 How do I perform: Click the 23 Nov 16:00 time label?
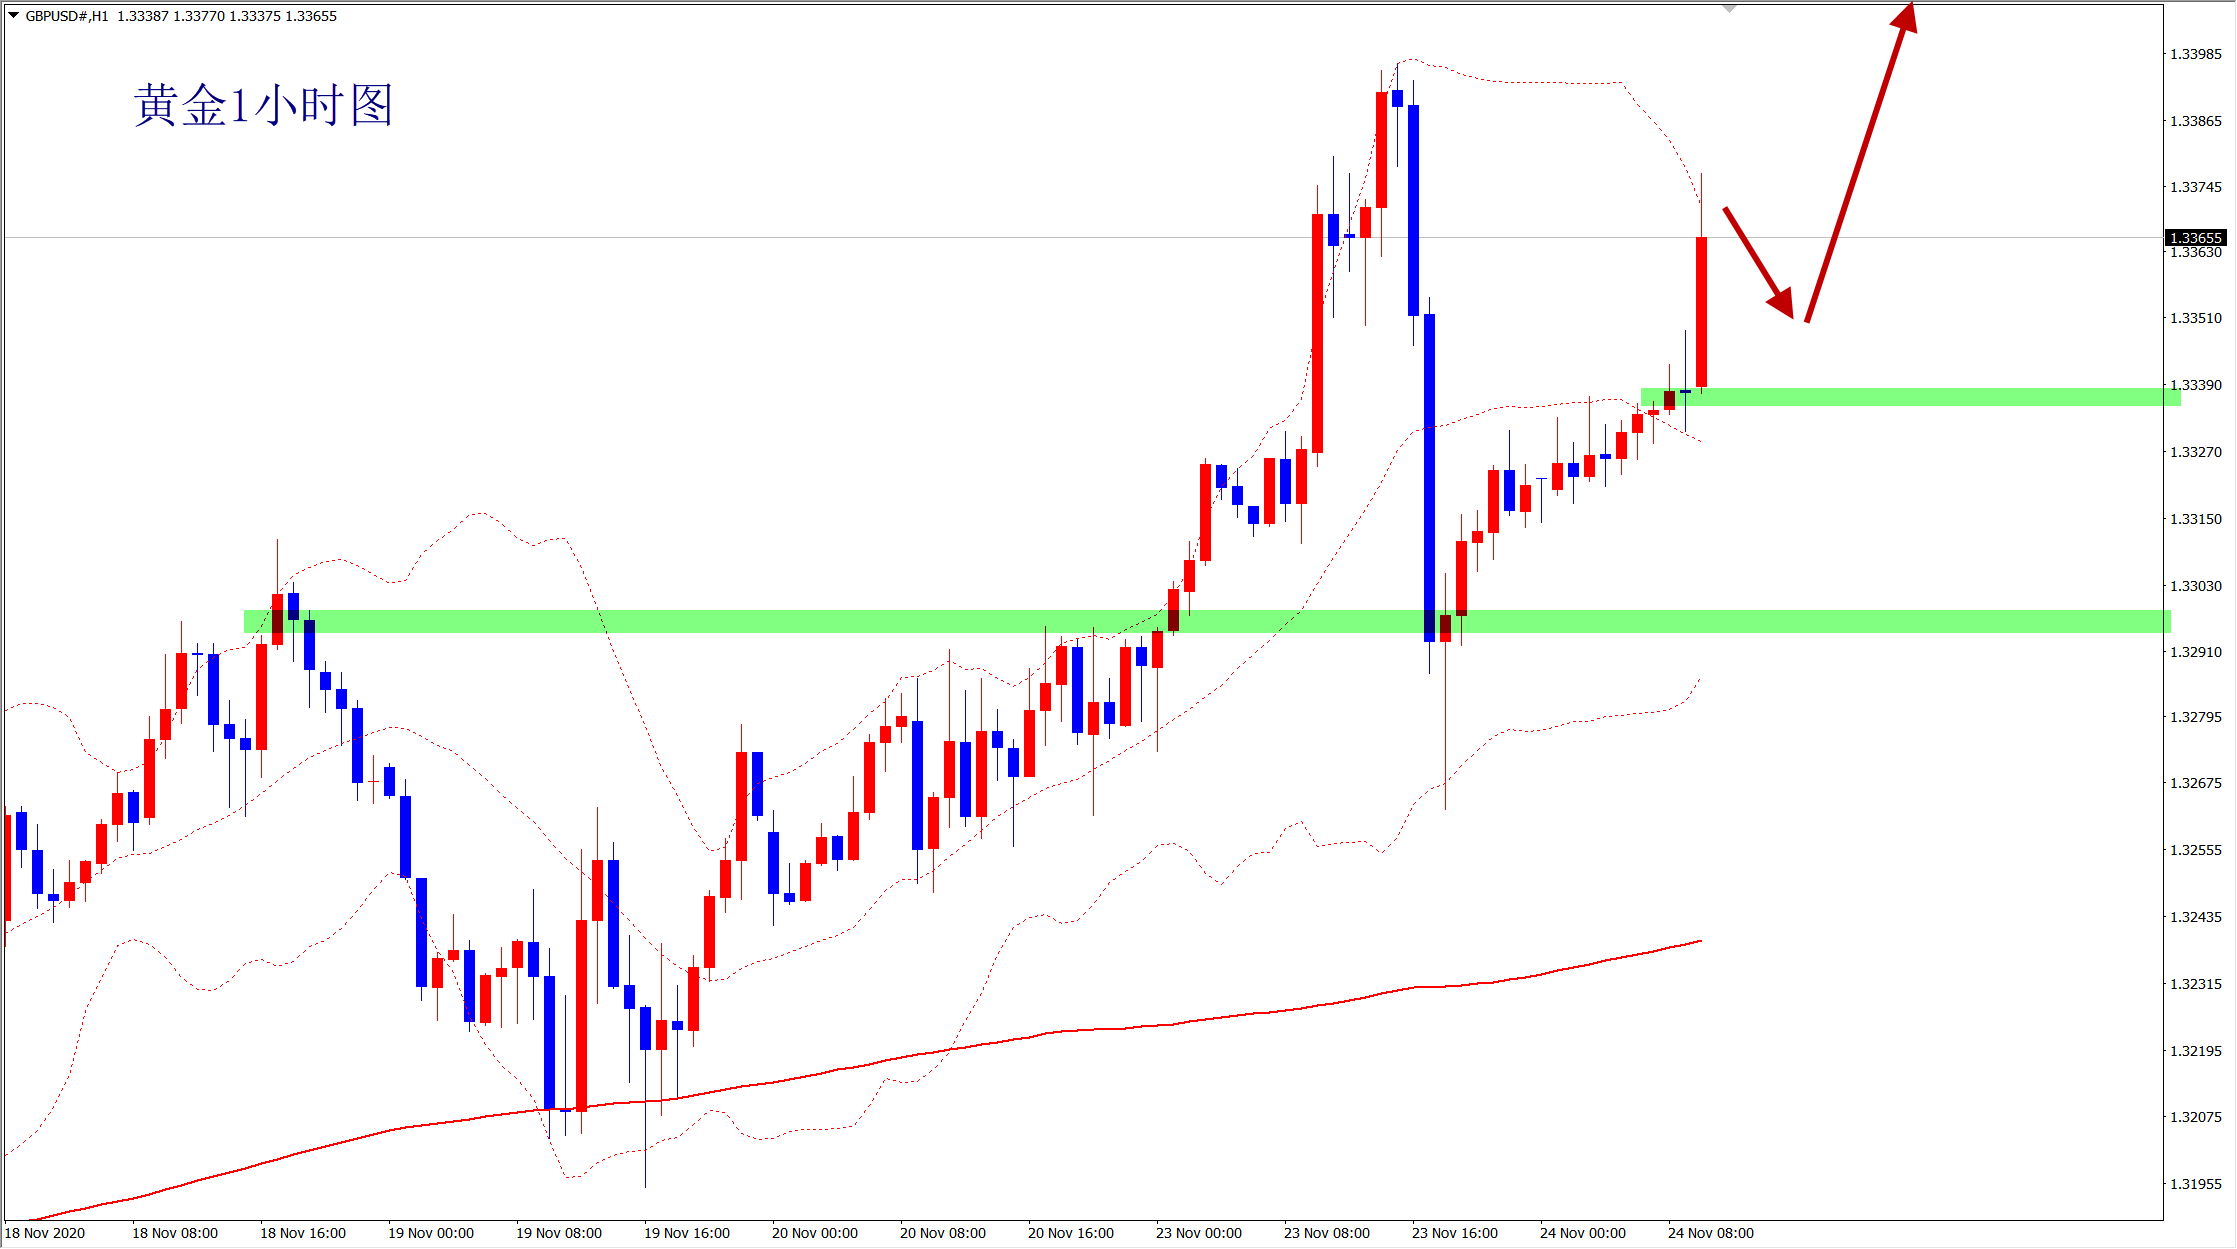pos(1454,1233)
